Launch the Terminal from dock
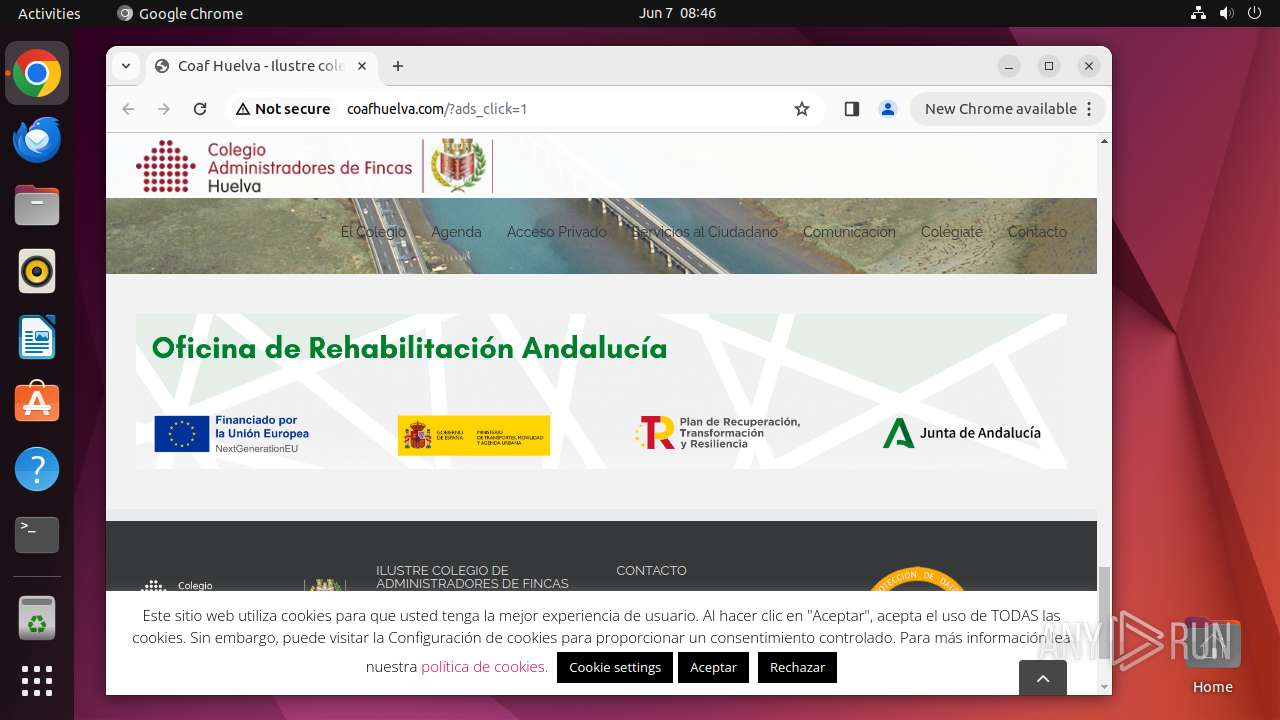Viewport: 1280px width, 720px height. (x=37, y=535)
